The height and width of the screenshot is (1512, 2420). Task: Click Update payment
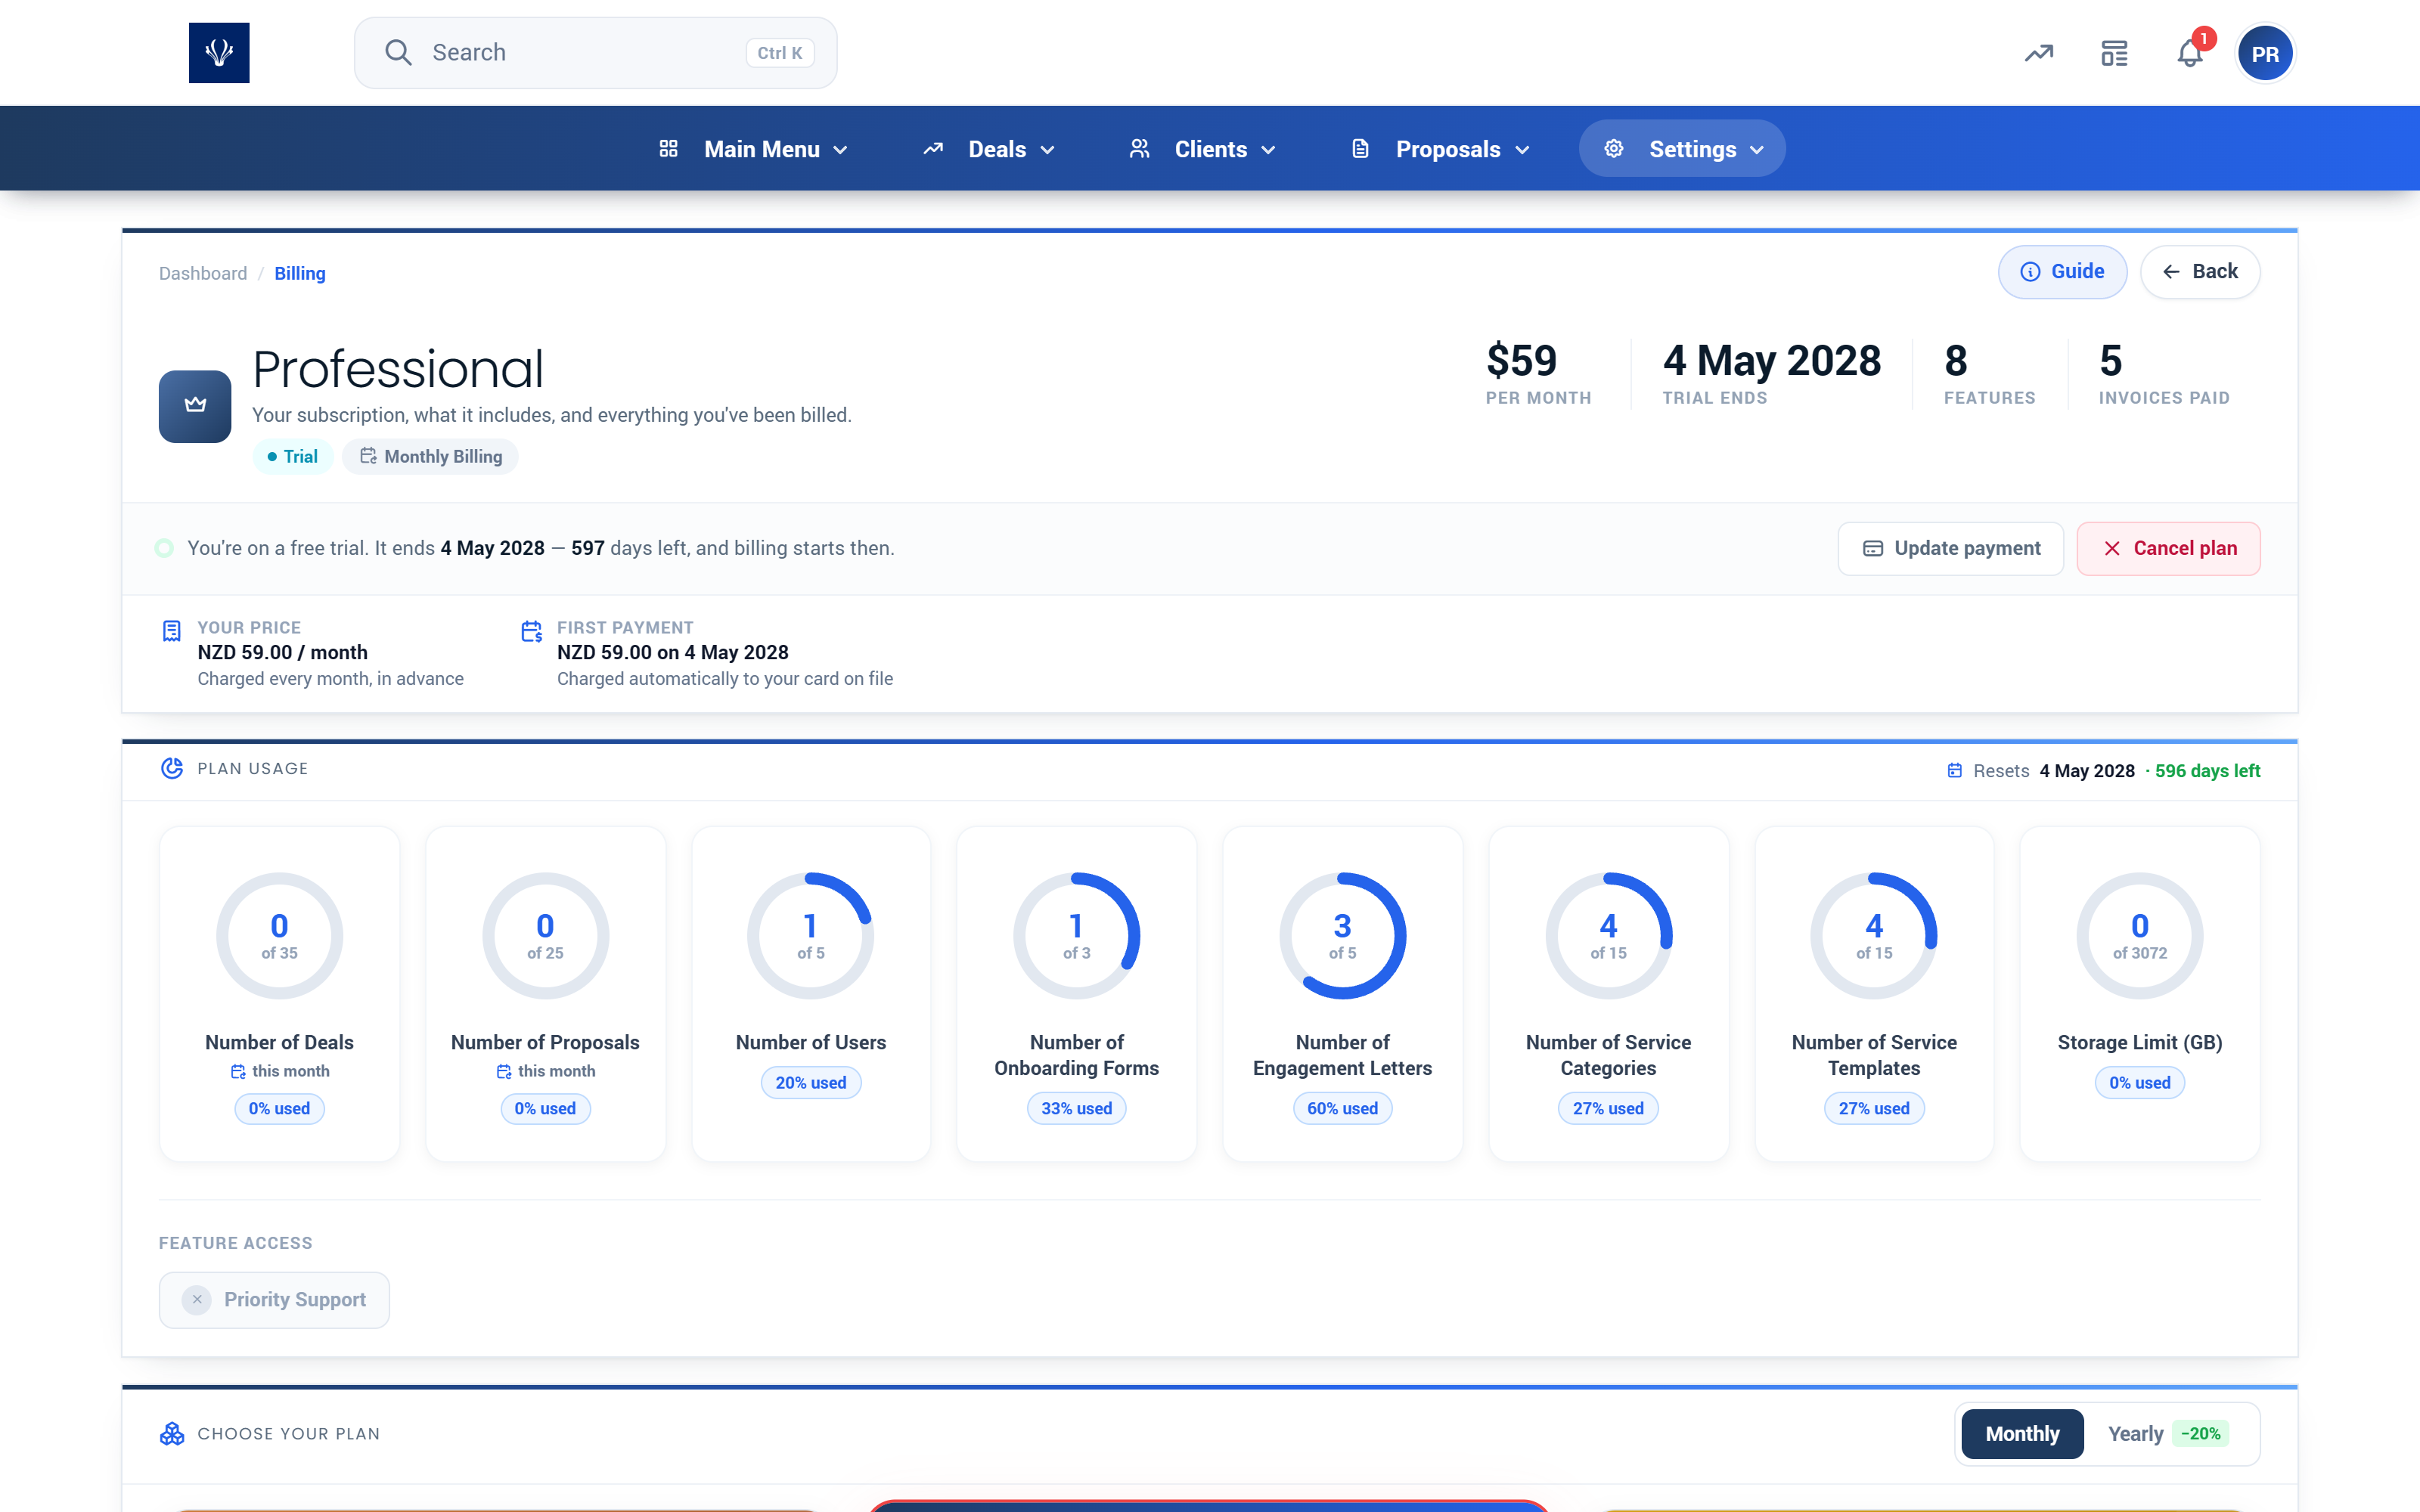pyautogui.click(x=1951, y=548)
